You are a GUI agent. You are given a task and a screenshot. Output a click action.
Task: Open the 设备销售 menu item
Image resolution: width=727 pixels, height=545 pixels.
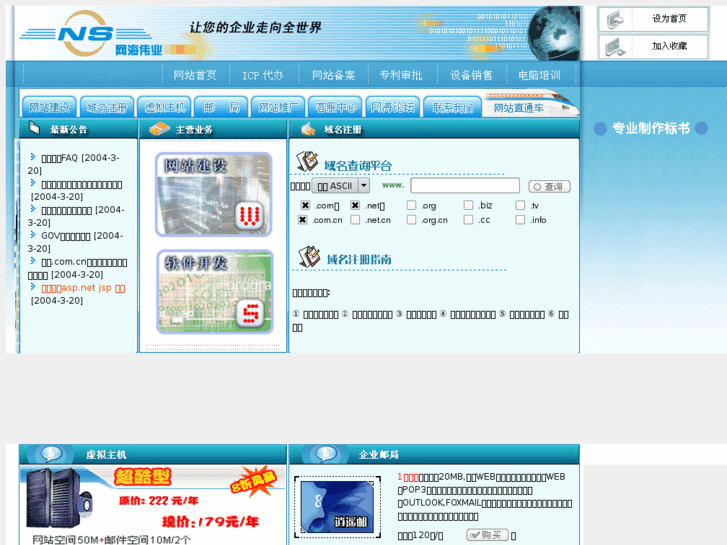(x=471, y=75)
